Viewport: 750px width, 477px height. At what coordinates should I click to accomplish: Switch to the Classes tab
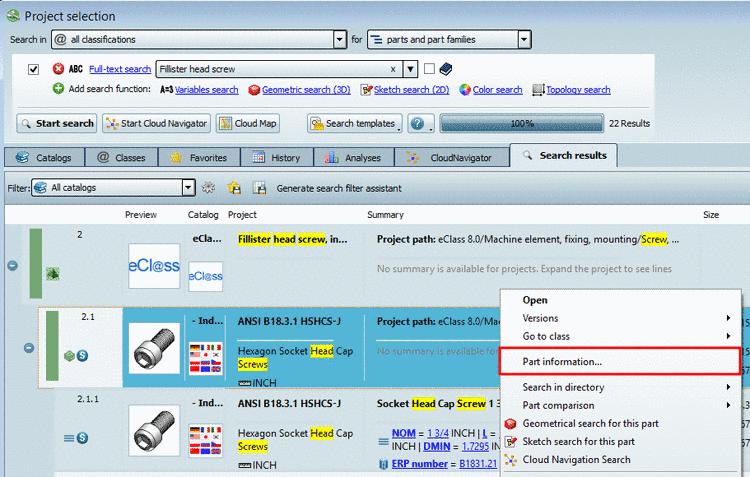click(x=121, y=157)
